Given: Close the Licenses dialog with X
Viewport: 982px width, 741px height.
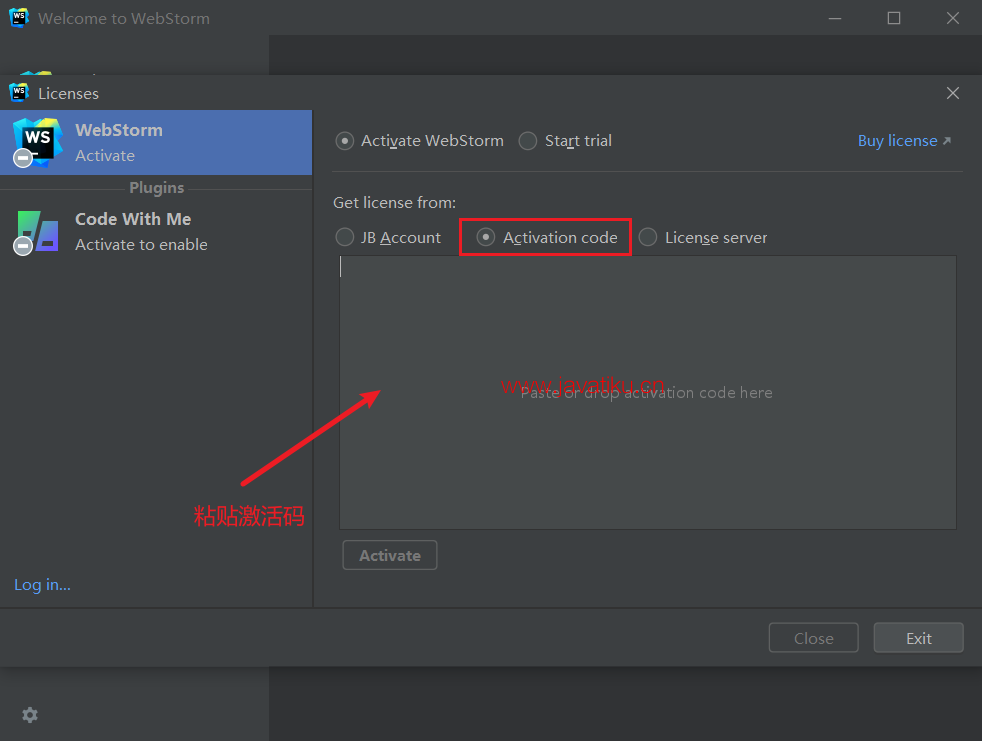Looking at the screenshot, I should 953,93.
